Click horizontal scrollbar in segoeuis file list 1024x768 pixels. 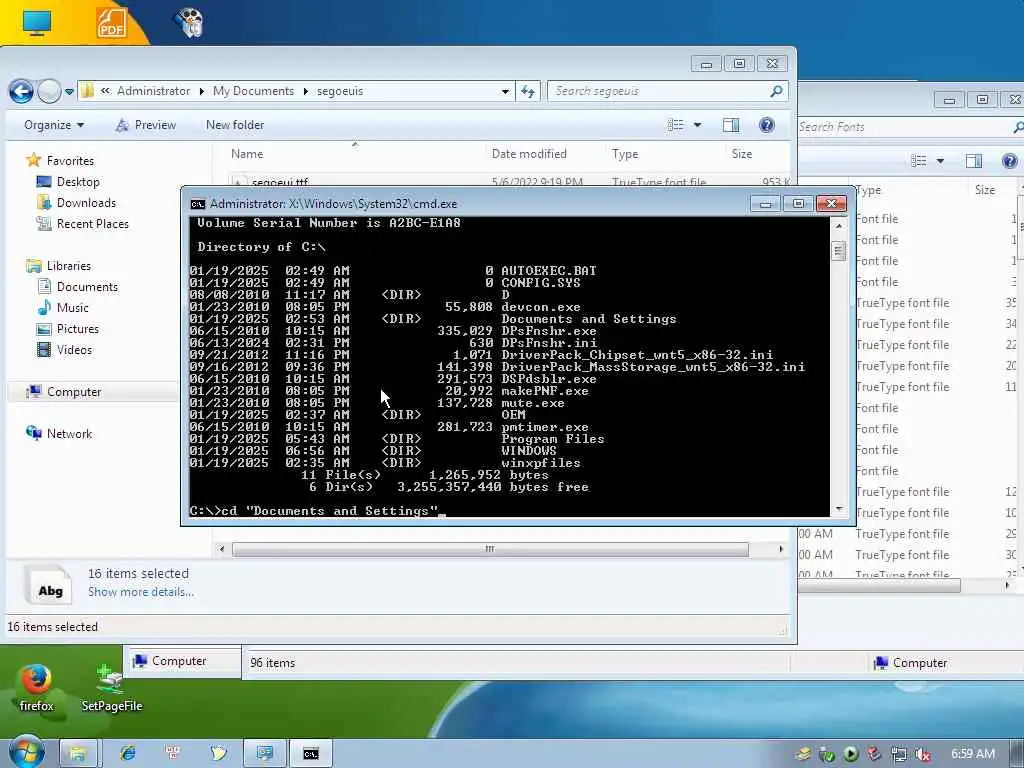(490, 549)
